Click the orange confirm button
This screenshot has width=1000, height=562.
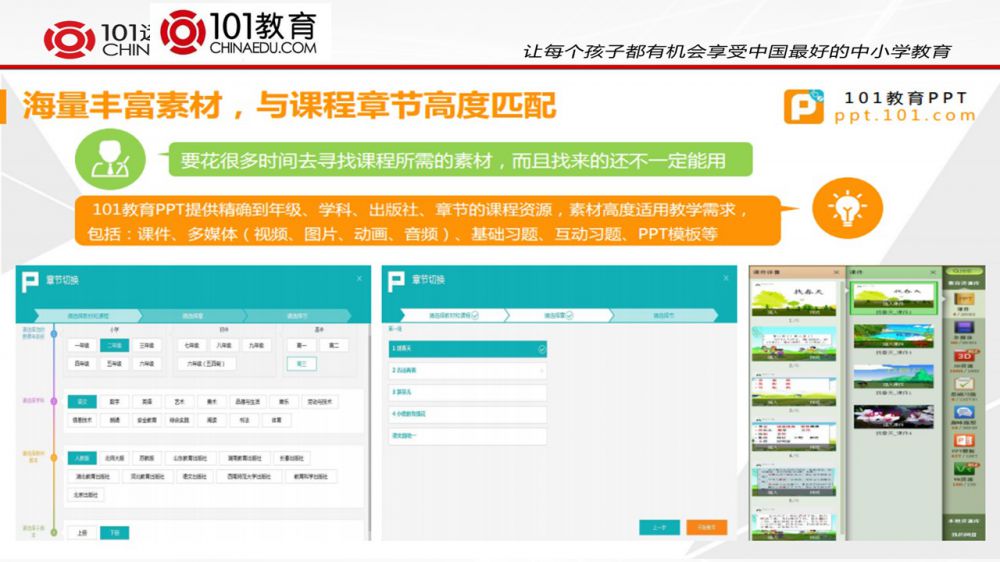707,527
